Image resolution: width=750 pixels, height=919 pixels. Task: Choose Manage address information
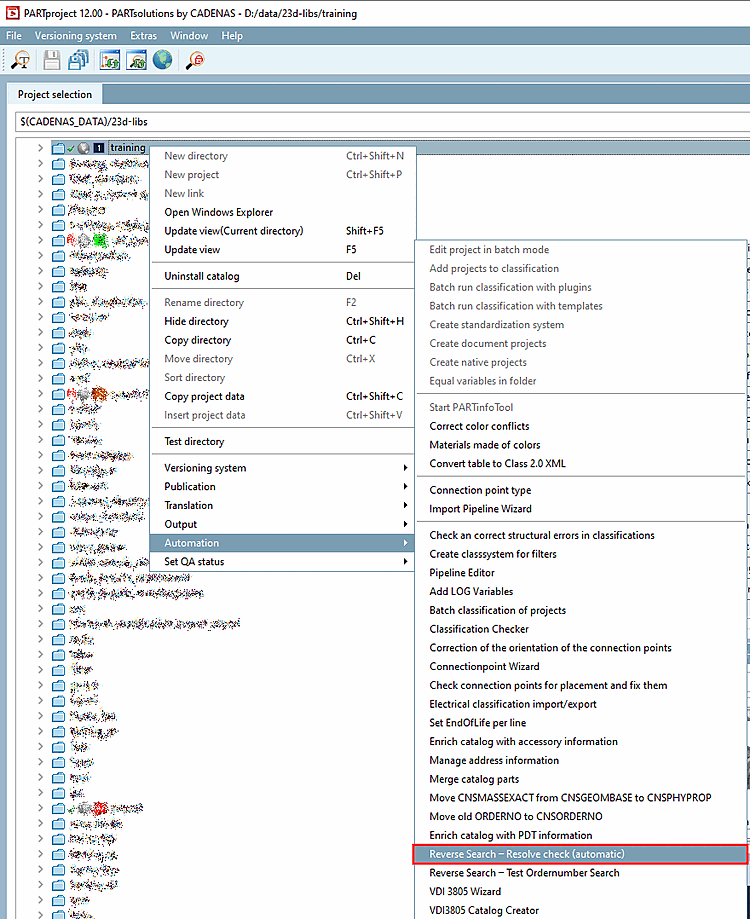(x=580, y=760)
